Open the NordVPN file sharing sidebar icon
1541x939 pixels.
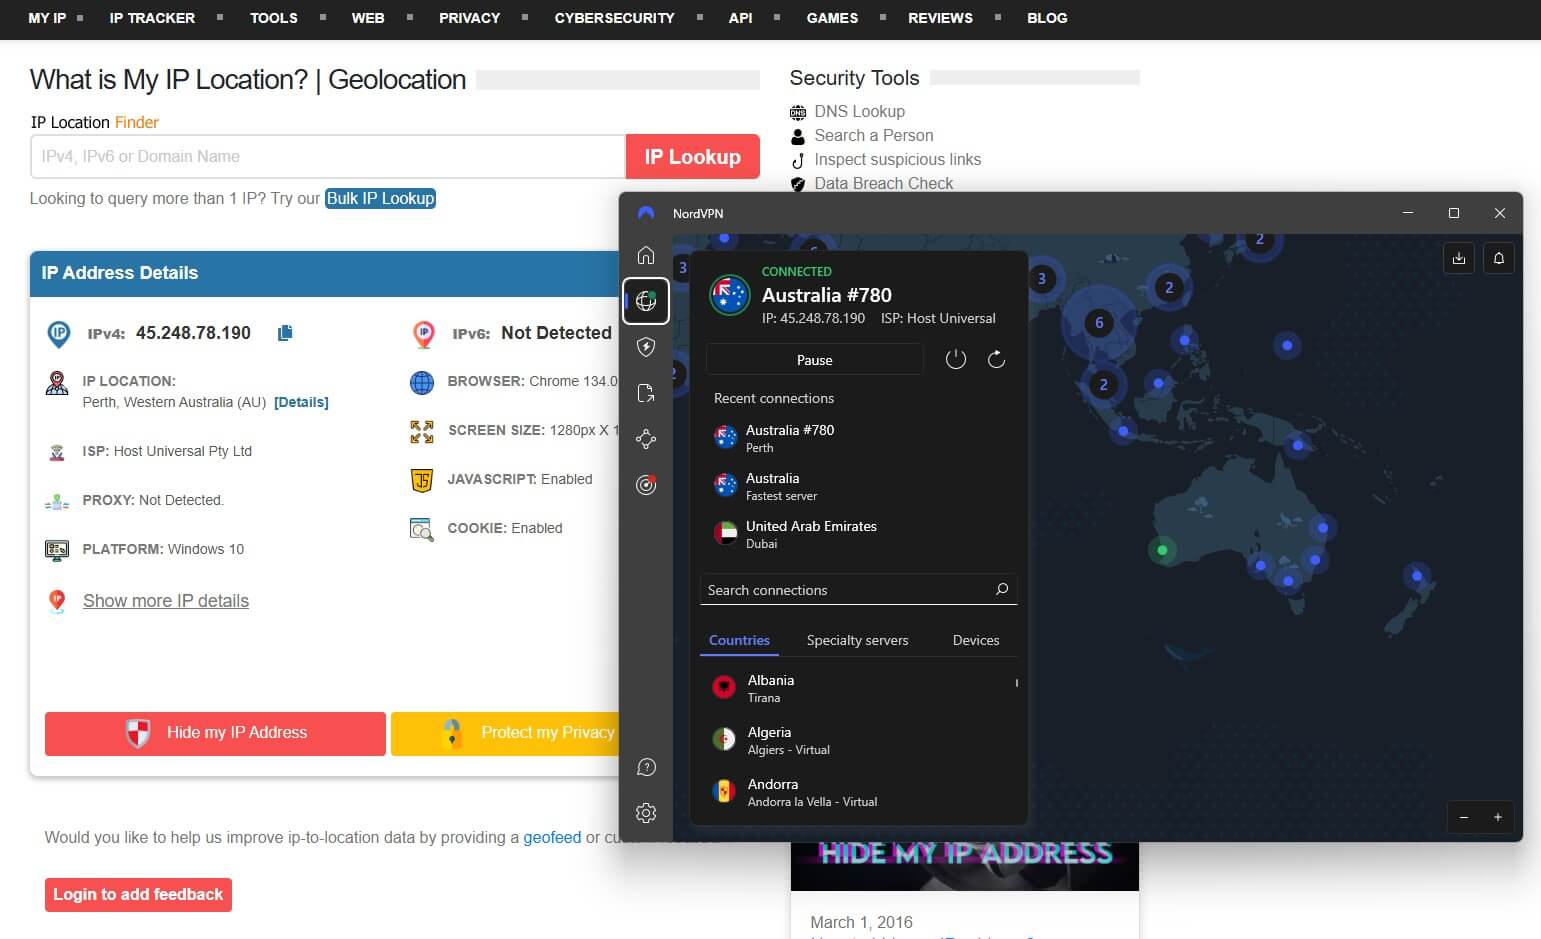click(x=646, y=393)
